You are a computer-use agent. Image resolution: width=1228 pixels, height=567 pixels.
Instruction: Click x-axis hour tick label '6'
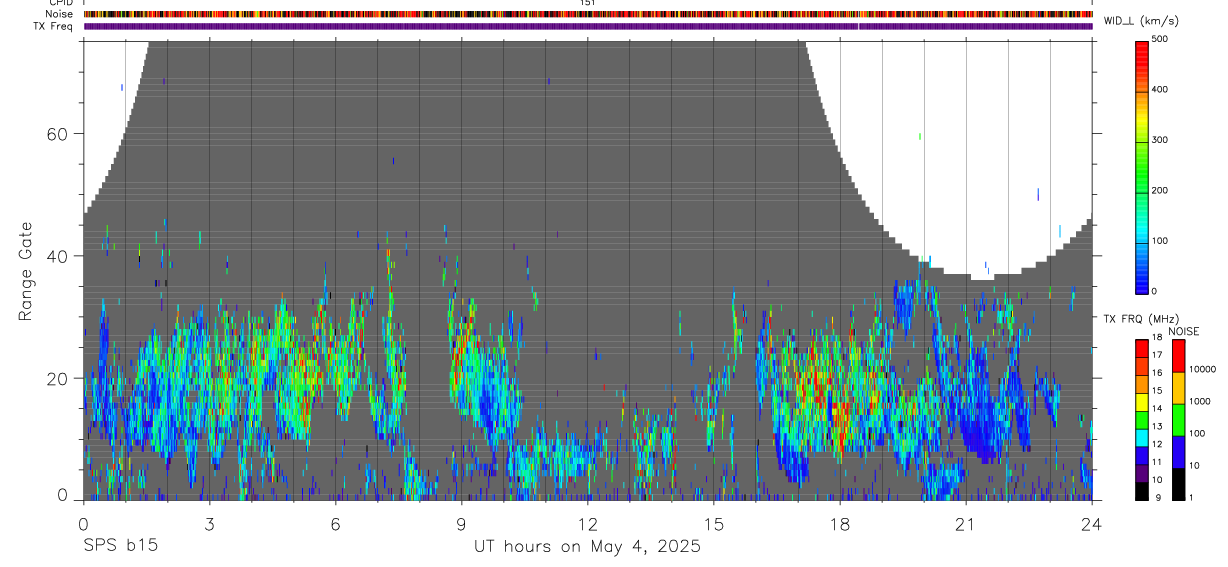click(335, 523)
